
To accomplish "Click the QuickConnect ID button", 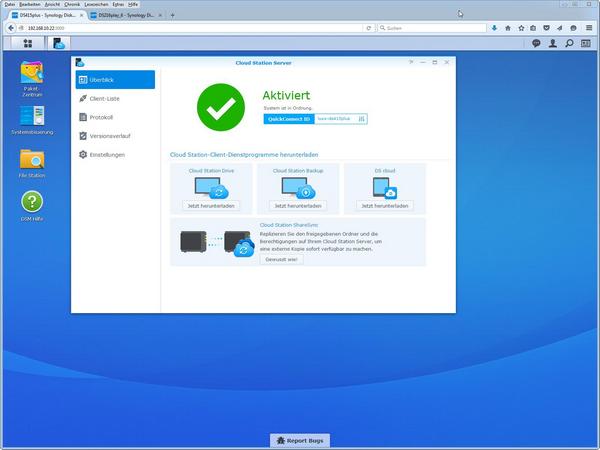I will point(289,119).
